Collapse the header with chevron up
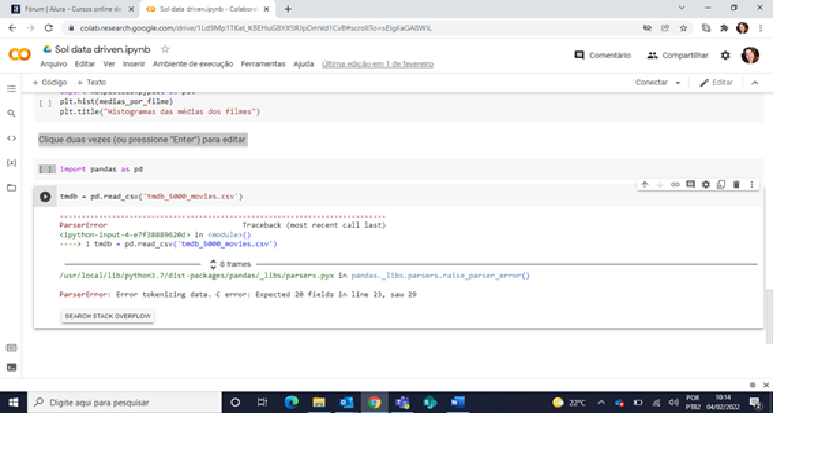This screenshot has height=460, width=819. [x=755, y=82]
